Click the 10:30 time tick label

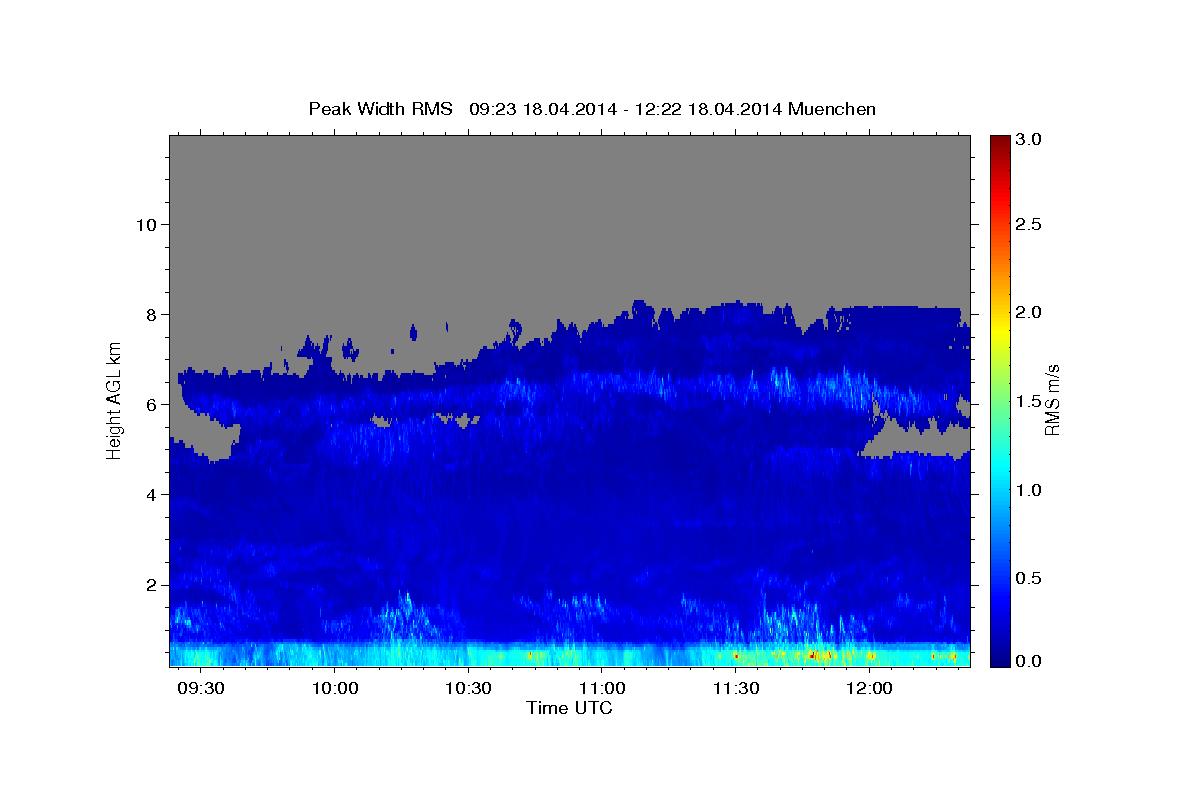pyautogui.click(x=469, y=689)
